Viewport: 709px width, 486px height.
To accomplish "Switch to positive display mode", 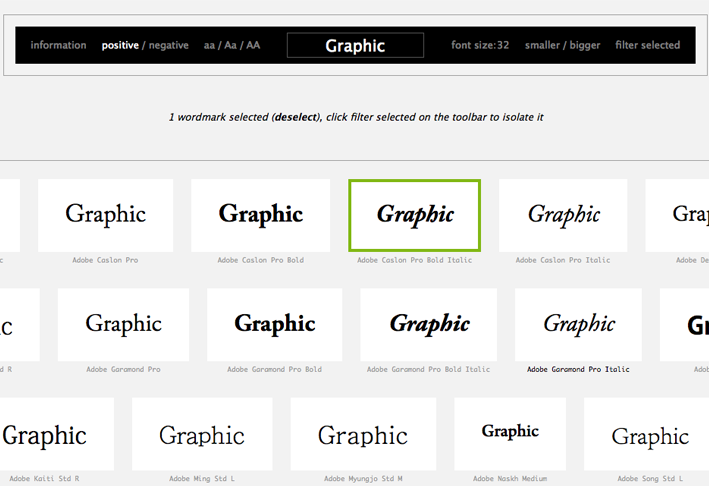I will pos(120,45).
